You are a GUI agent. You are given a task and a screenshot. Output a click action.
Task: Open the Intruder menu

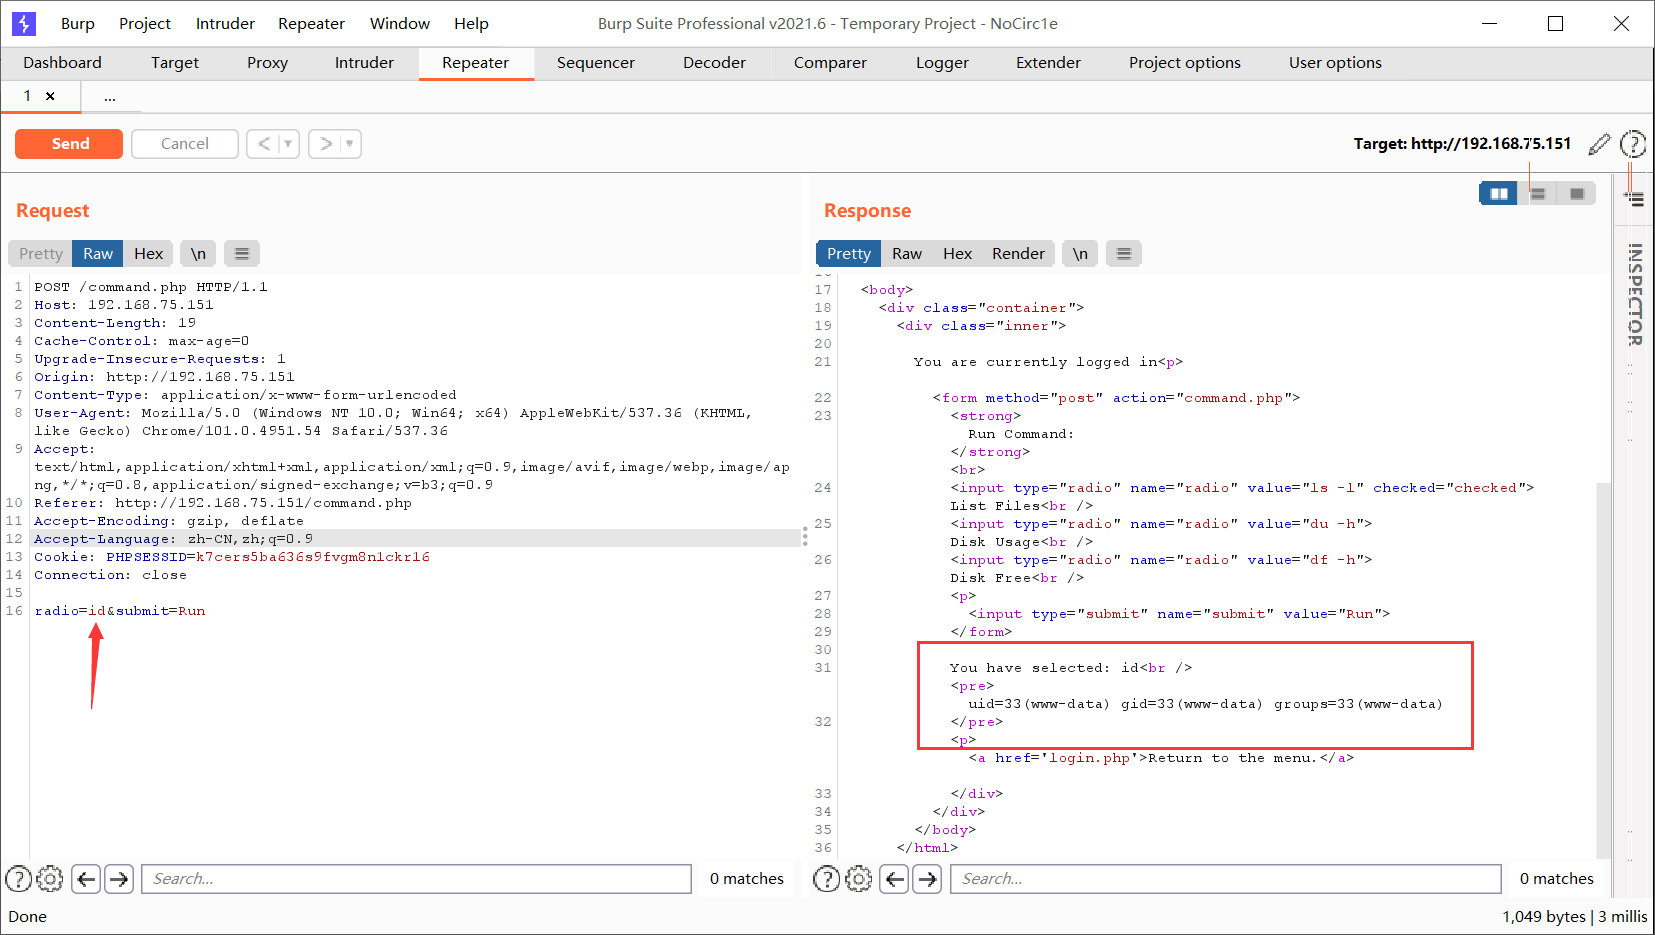225,23
